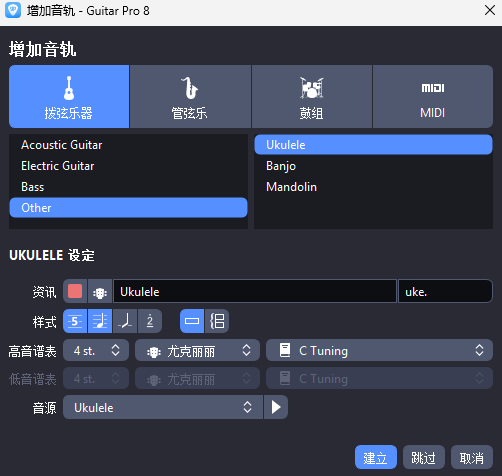Click the 取消 cancel button

(472, 457)
